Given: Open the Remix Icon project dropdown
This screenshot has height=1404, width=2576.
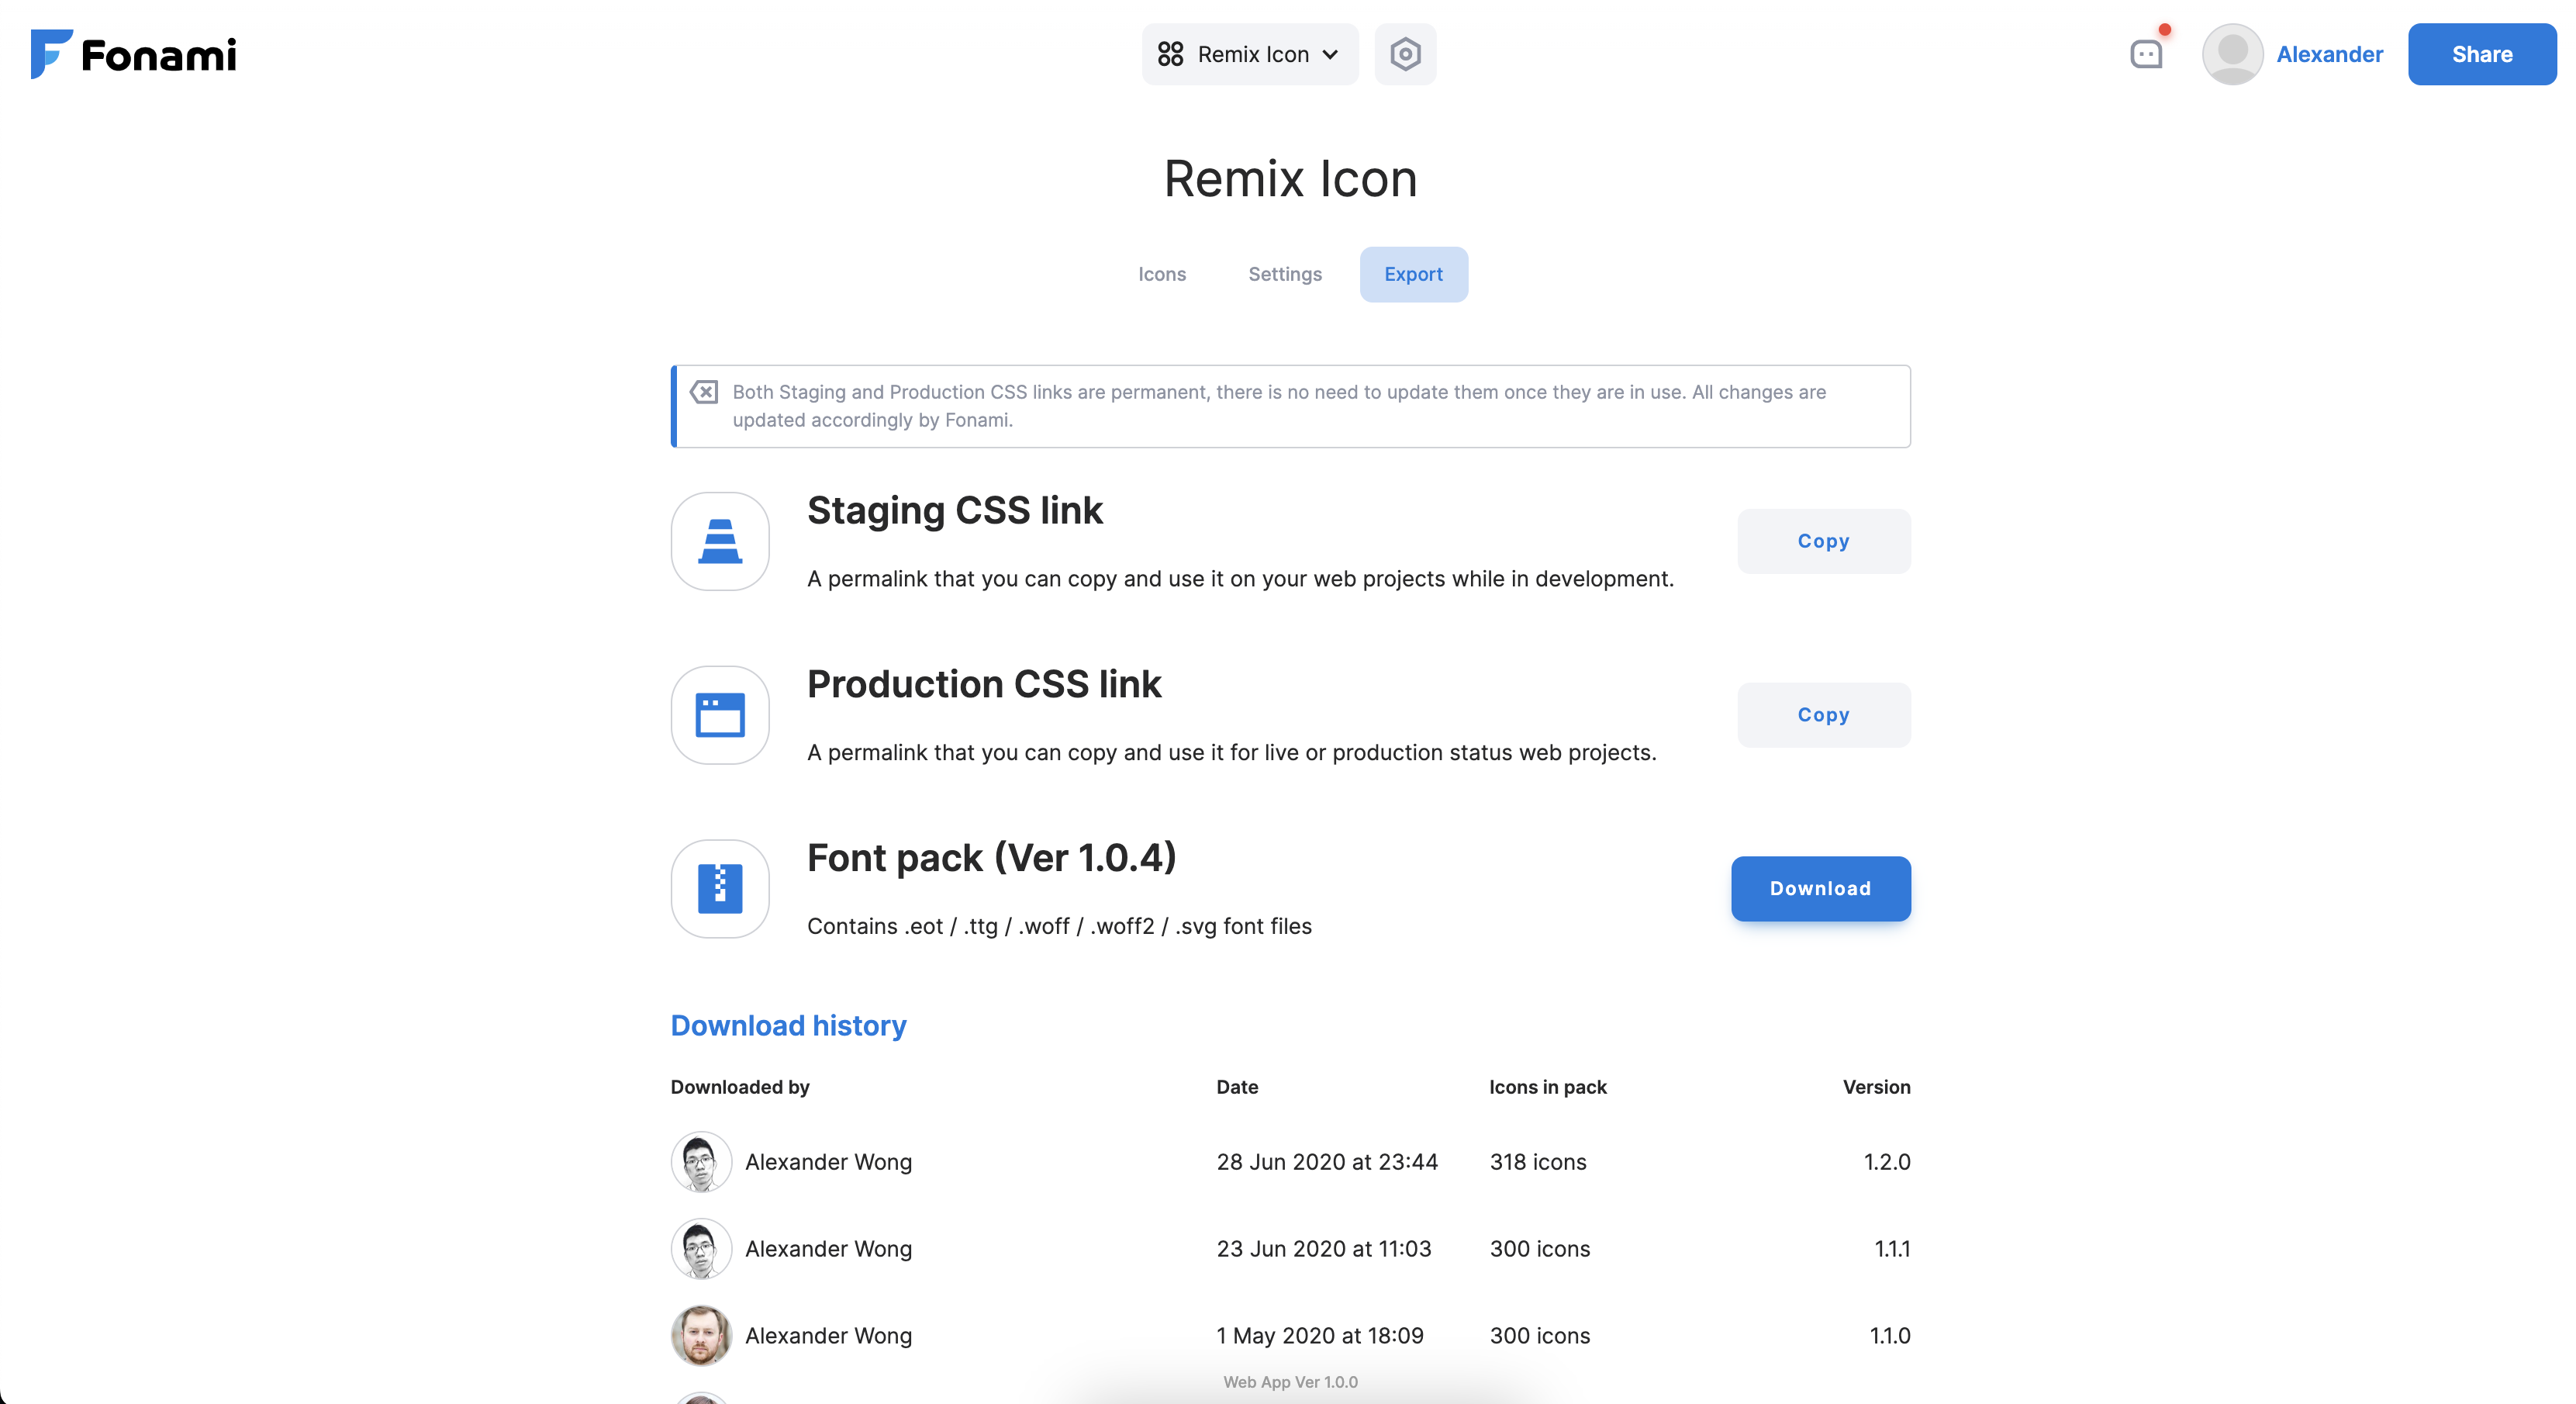Looking at the screenshot, I should click(1250, 54).
